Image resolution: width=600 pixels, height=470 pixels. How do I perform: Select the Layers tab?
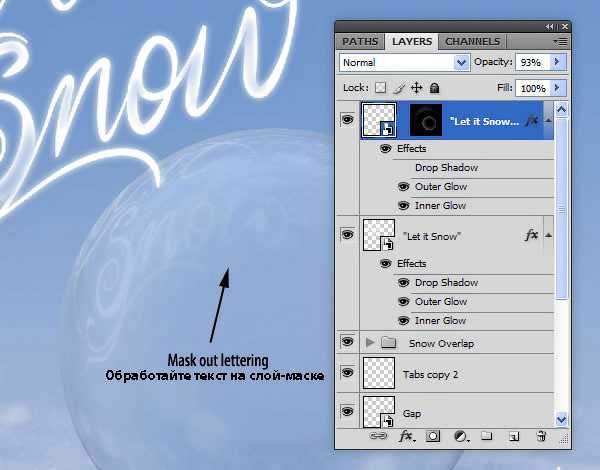click(x=412, y=41)
